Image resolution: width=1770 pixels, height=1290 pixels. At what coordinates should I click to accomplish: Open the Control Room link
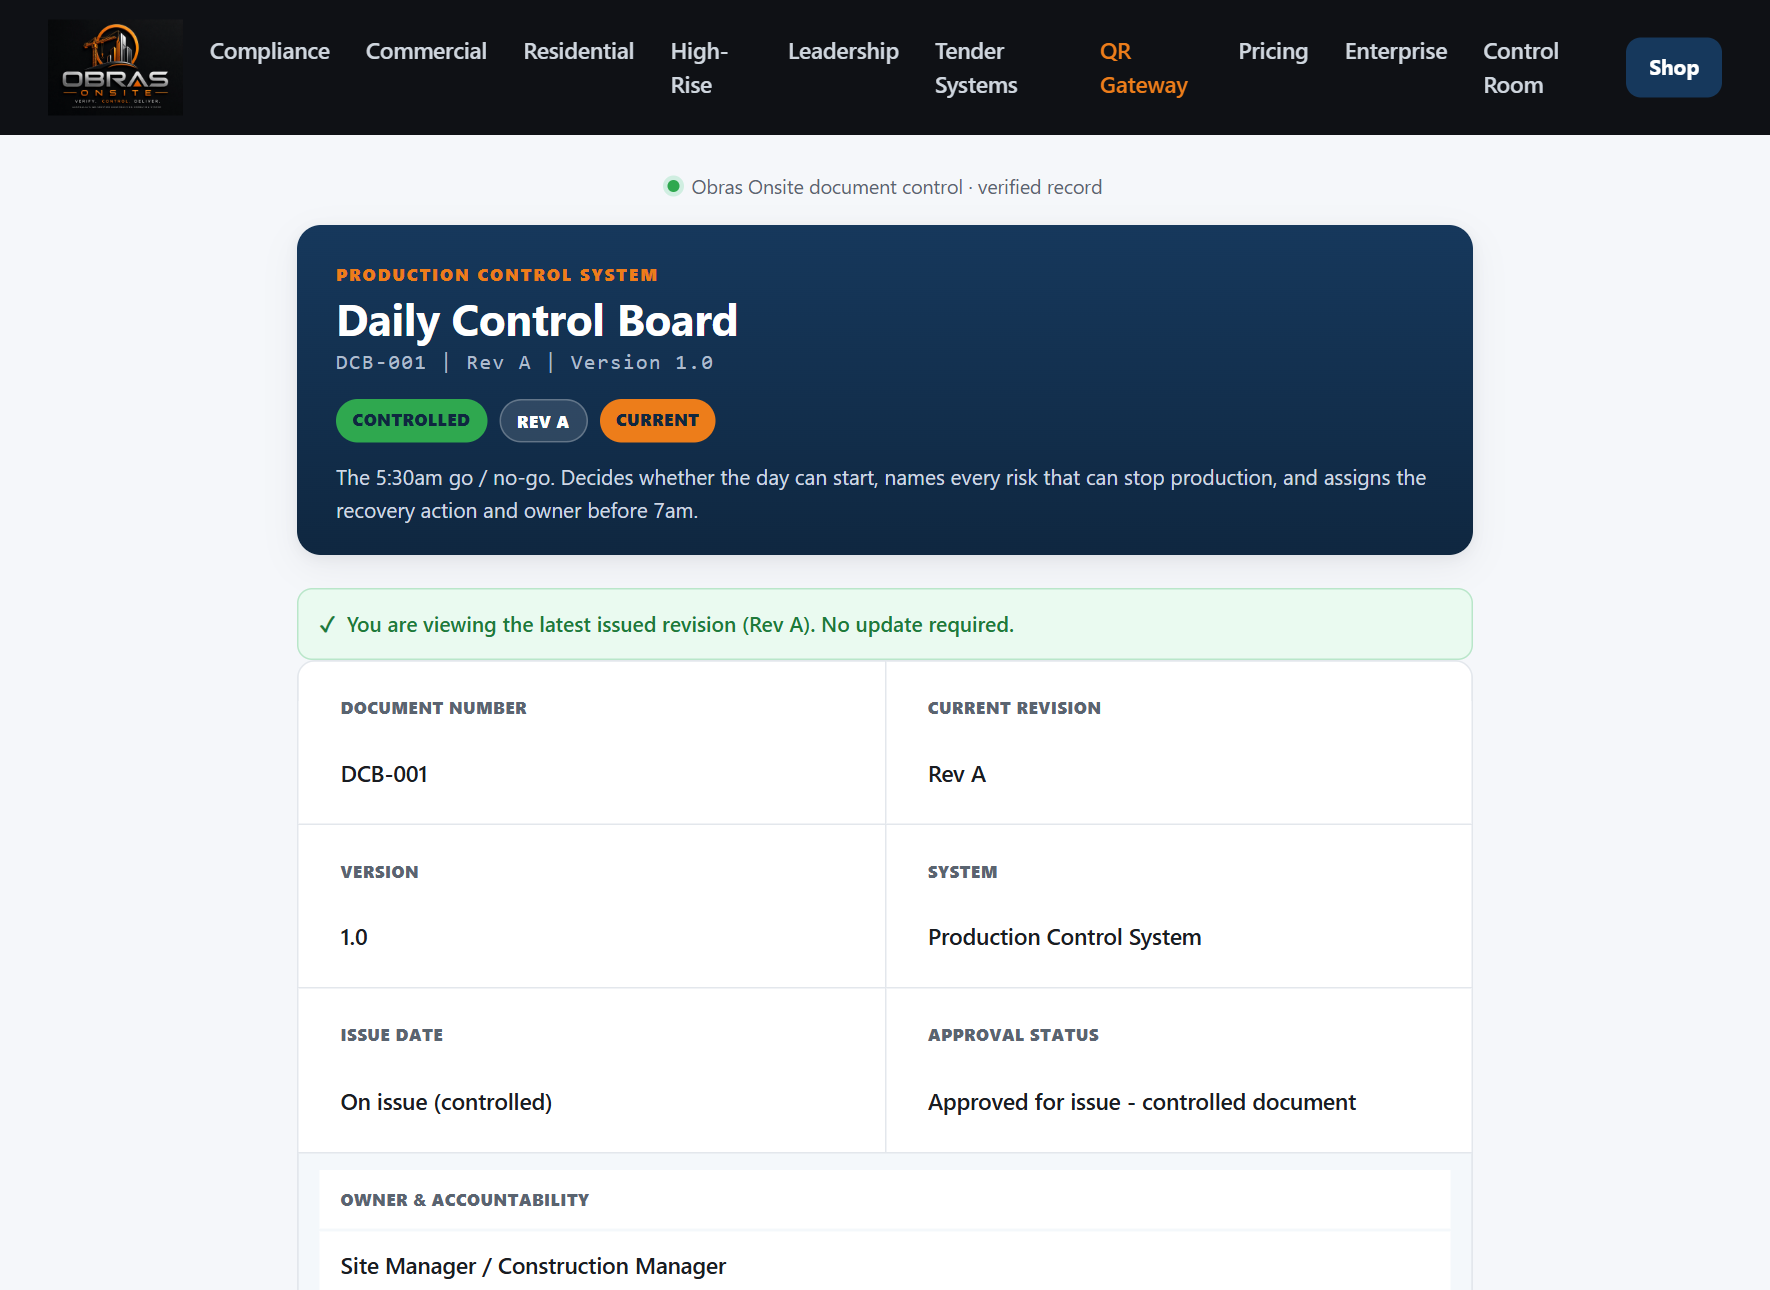point(1521,68)
